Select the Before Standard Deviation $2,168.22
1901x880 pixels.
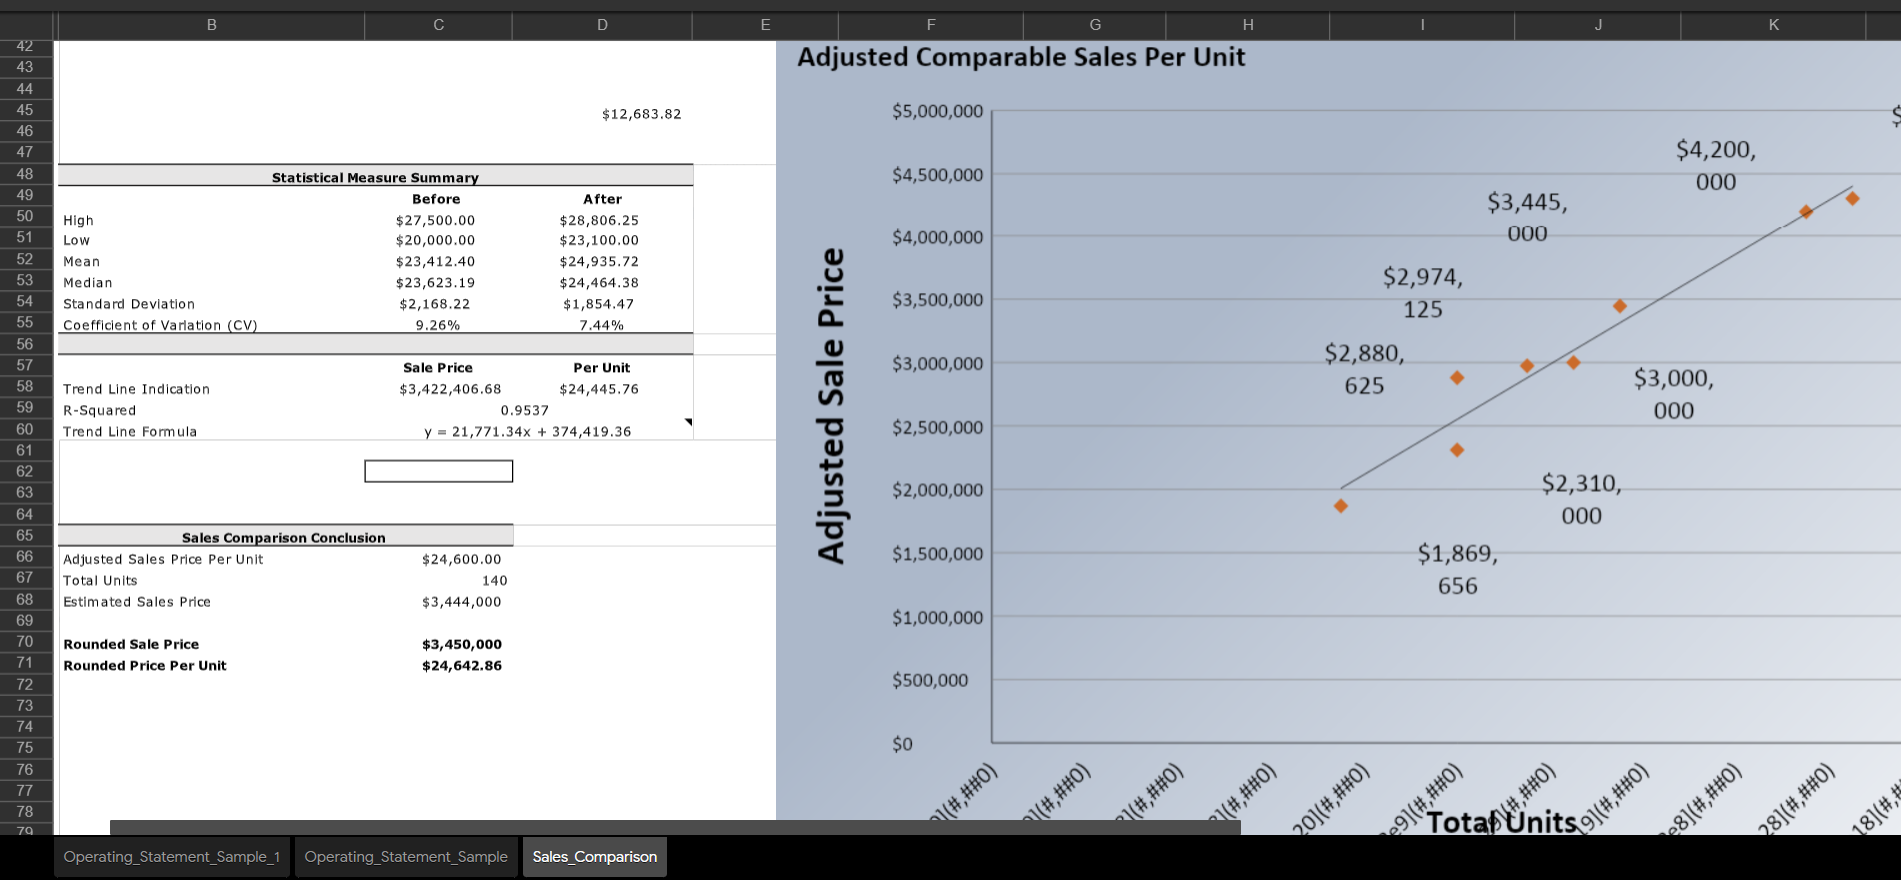coord(435,304)
